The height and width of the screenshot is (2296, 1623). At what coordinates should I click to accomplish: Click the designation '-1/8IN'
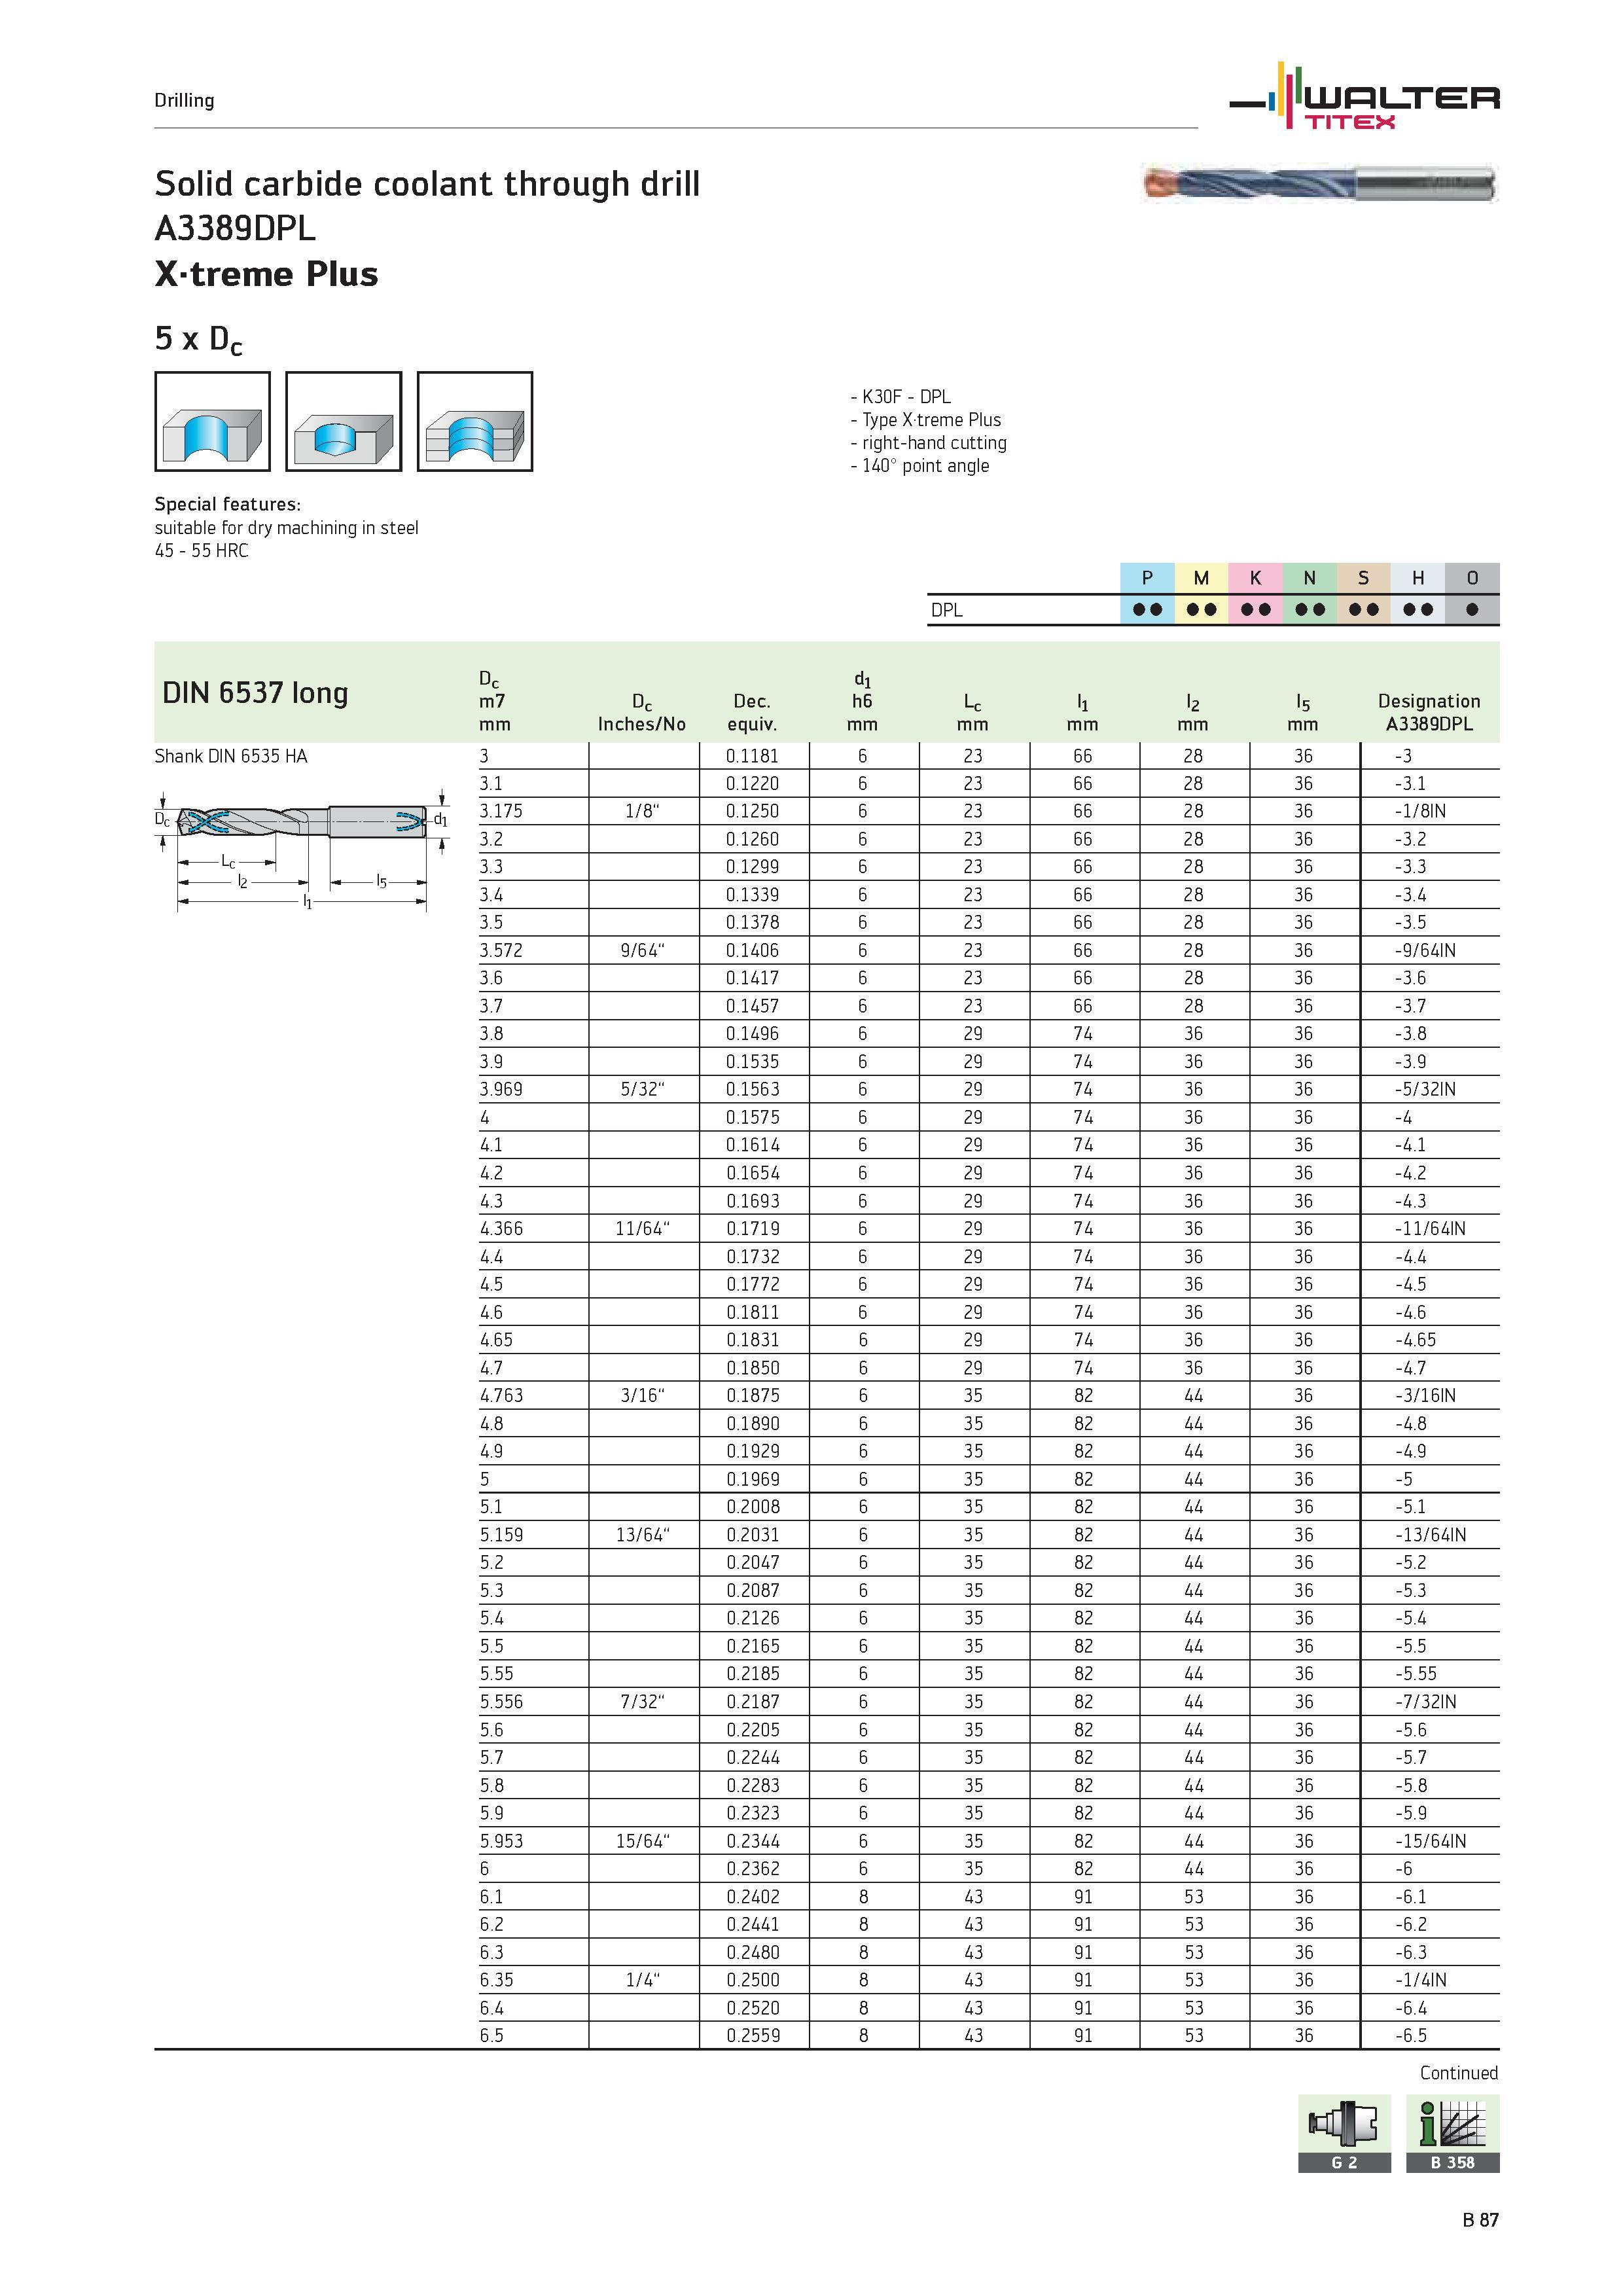tap(1420, 811)
